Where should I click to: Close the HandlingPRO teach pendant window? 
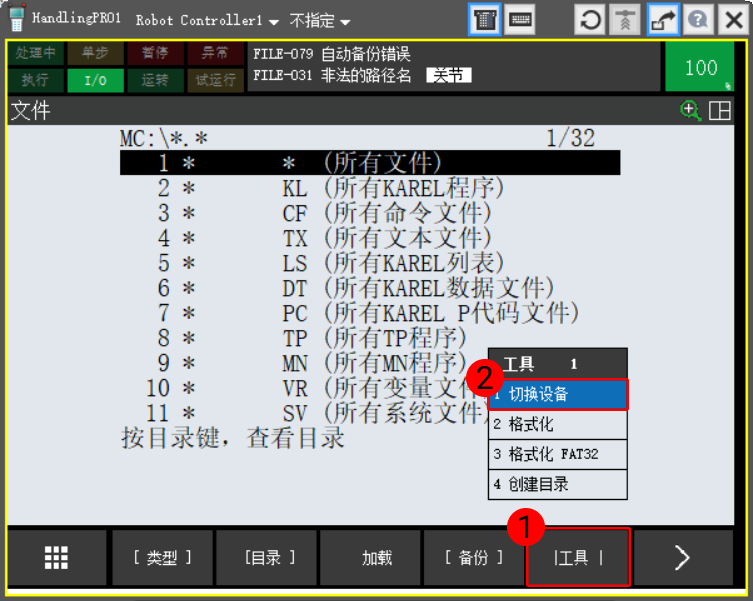pyautogui.click(x=734, y=20)
